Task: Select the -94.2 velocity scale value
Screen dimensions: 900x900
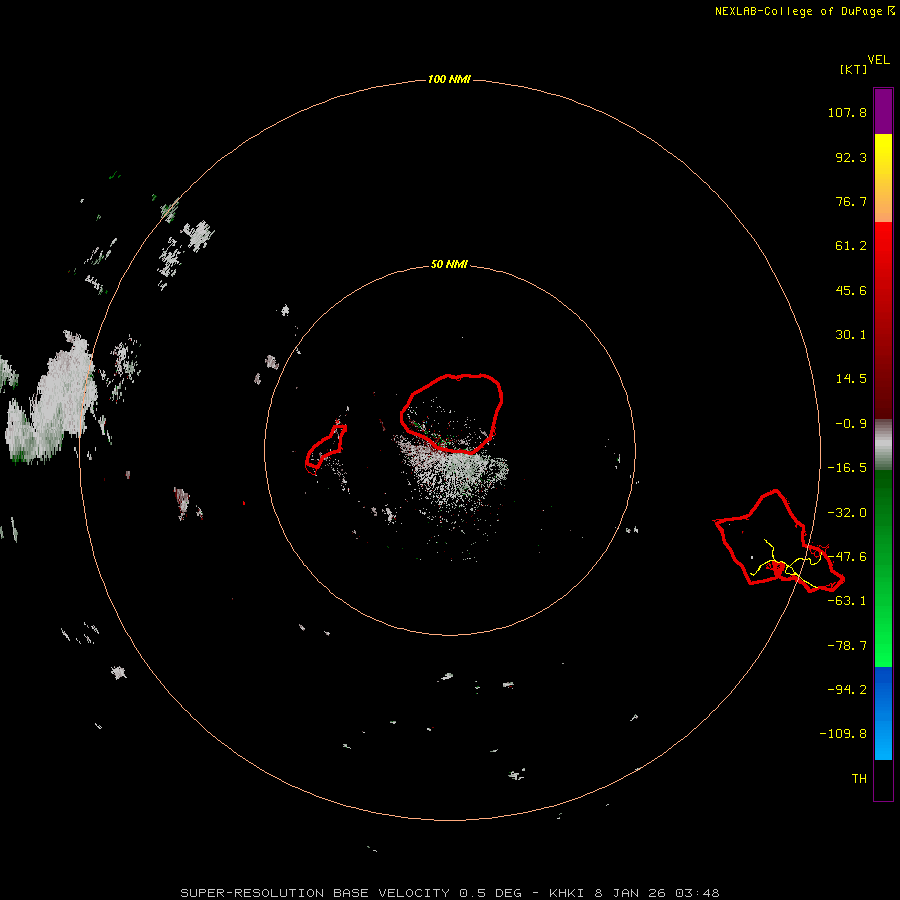Action: tap(847, 690)
